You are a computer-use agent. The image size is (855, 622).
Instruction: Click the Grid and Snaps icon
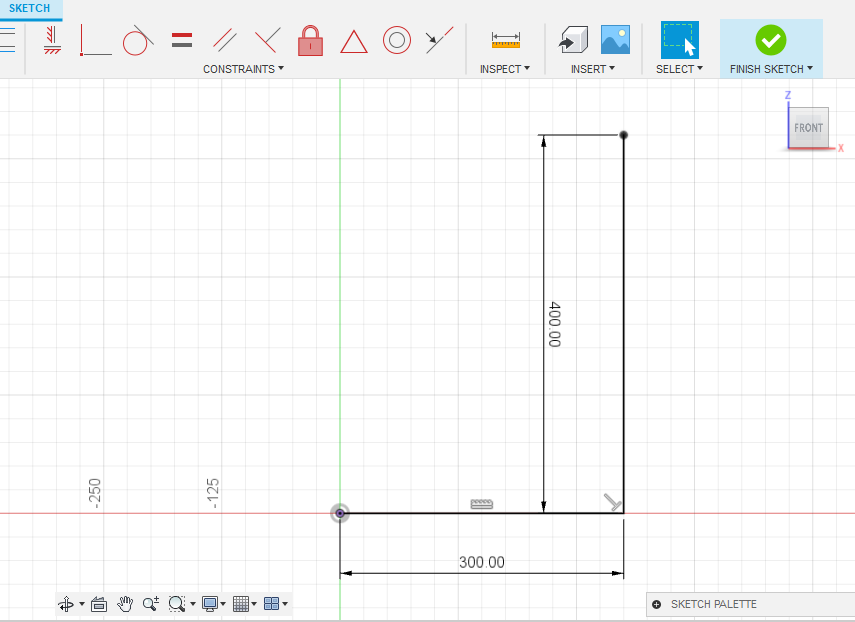240,604
